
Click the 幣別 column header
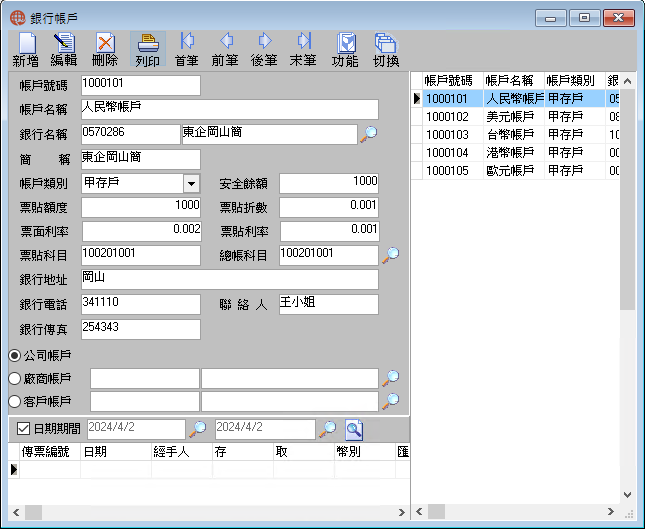click(365, 452)
